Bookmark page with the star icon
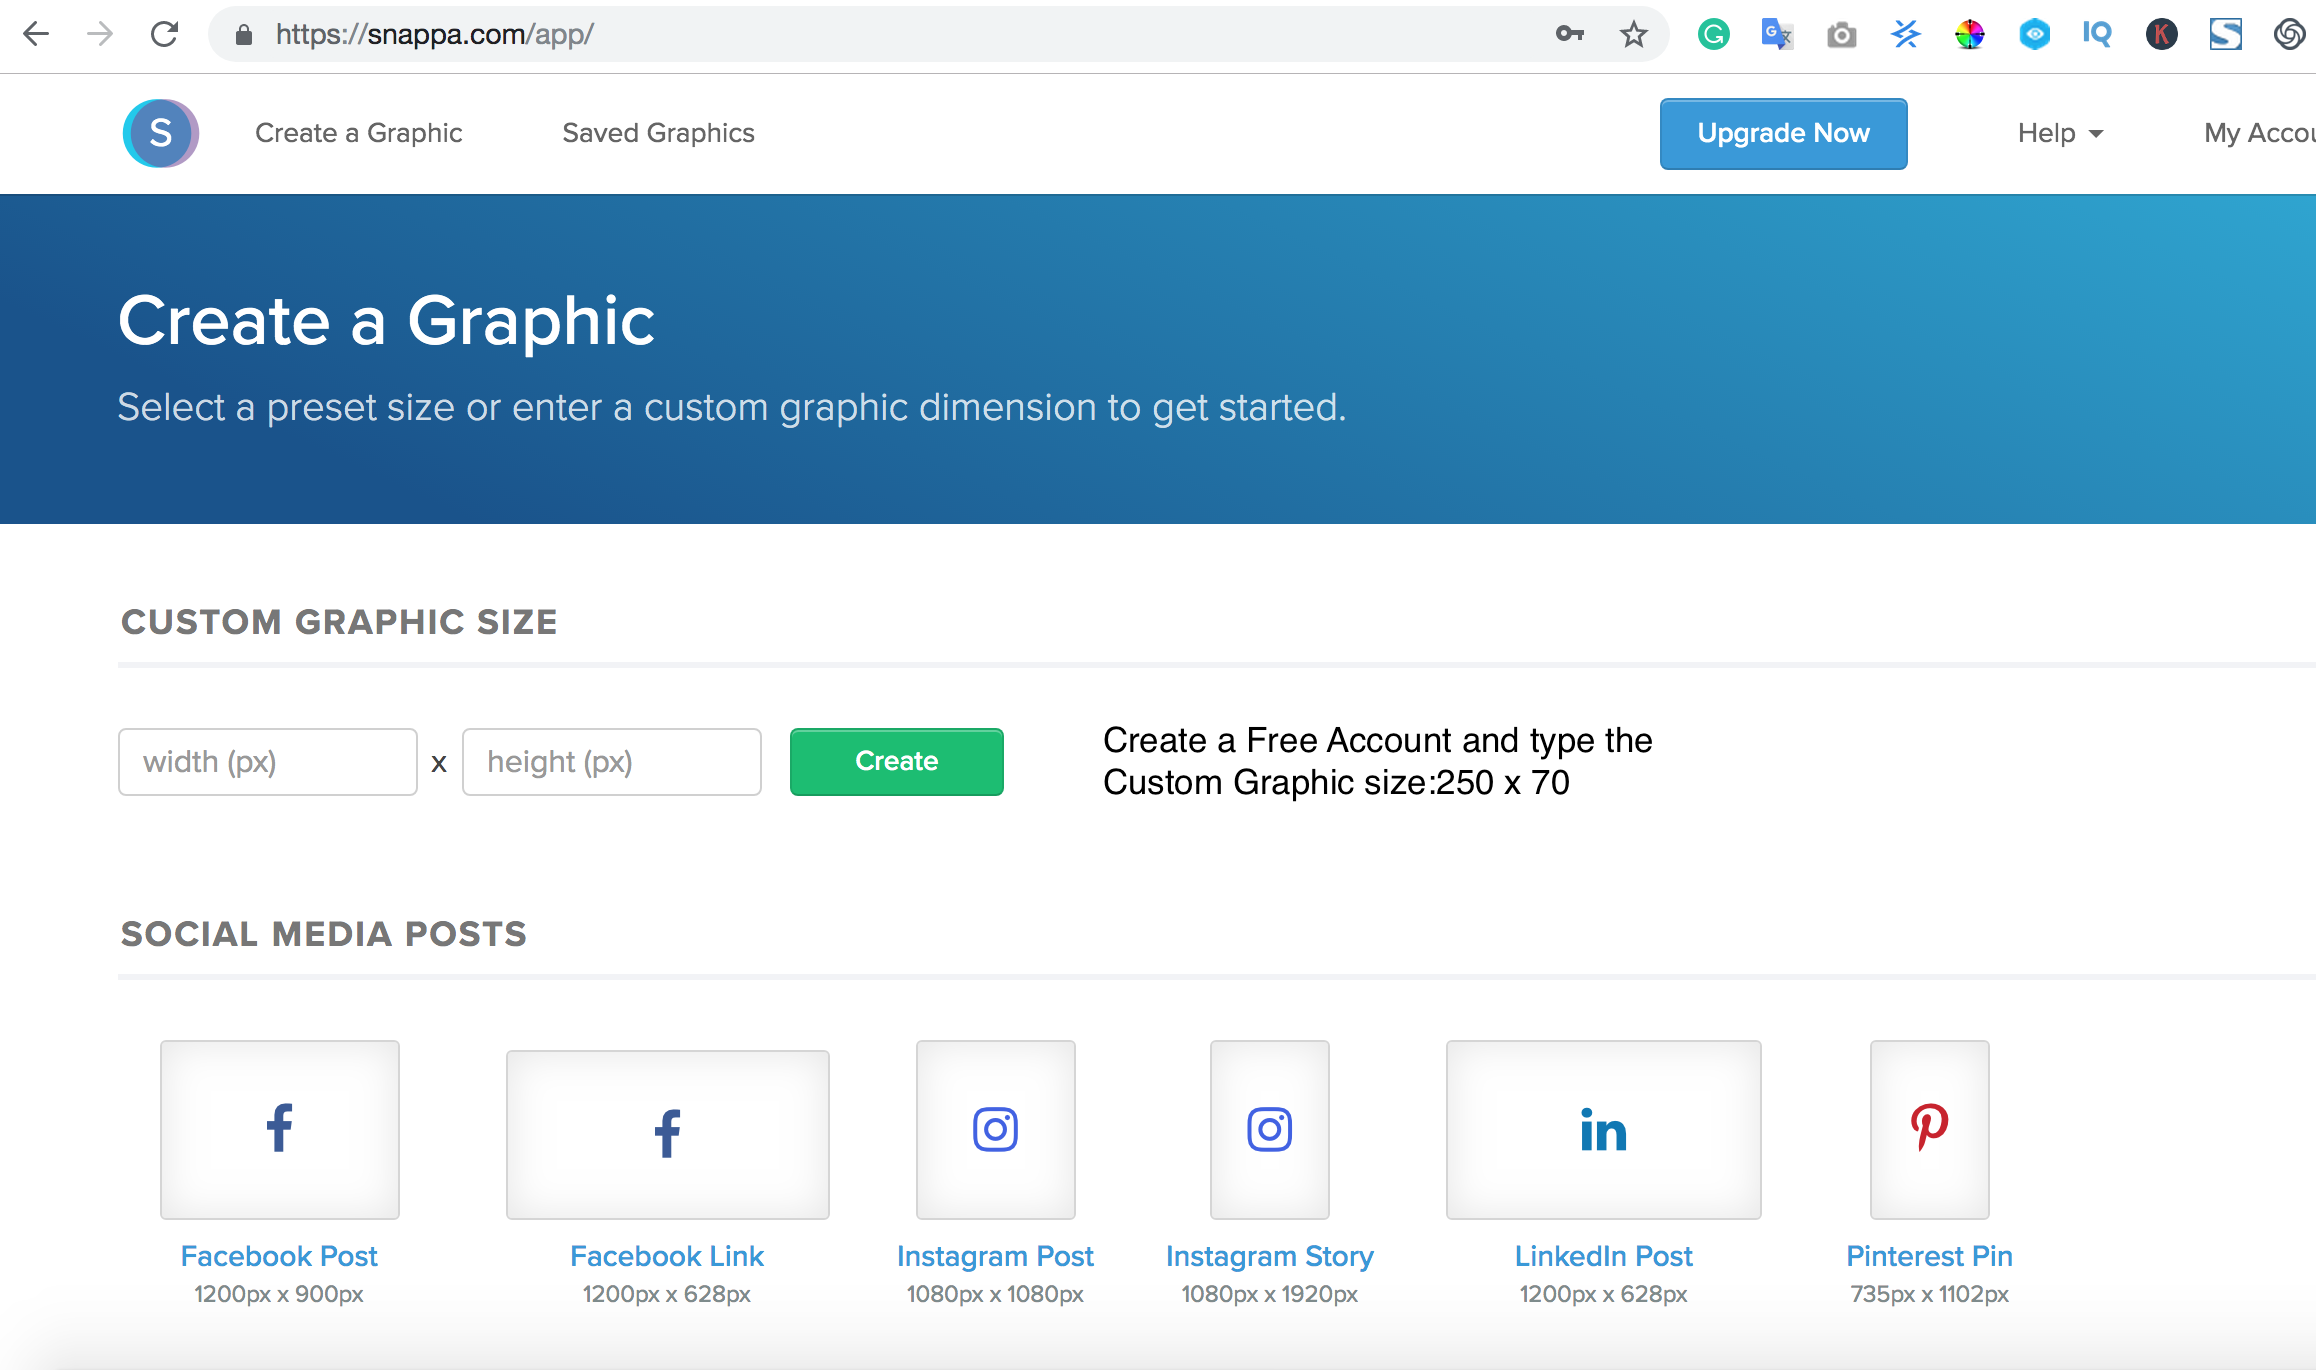 pos(1633,35)
